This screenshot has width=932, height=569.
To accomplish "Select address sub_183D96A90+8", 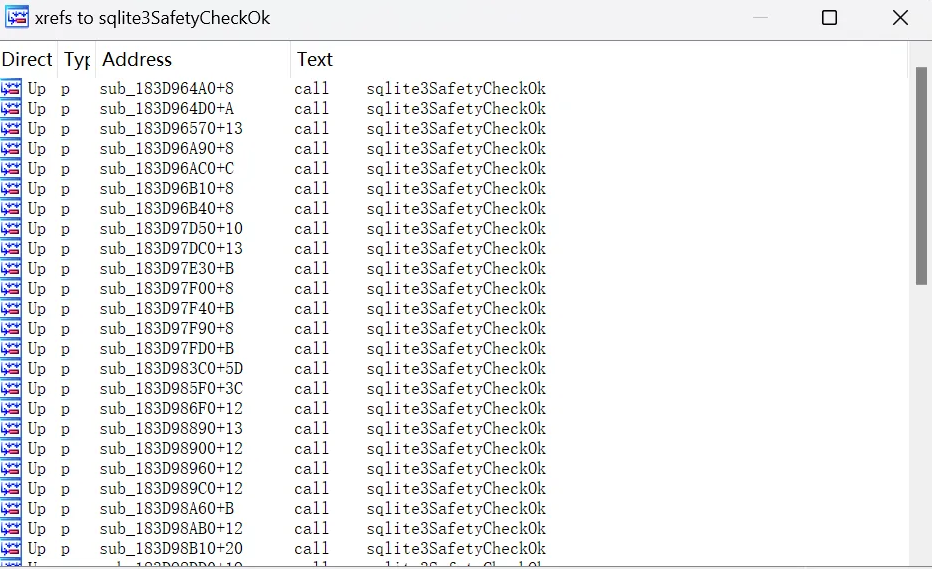I will point(166,149).
